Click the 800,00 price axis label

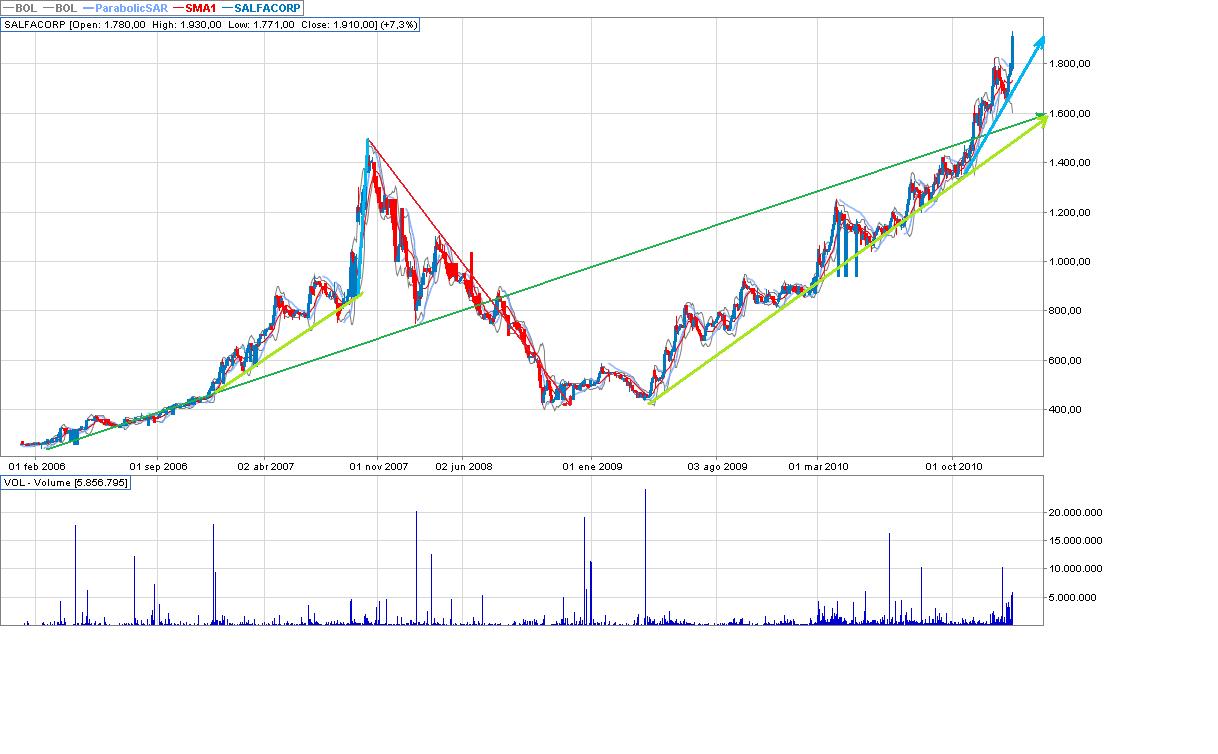[x=1065, y=310]
